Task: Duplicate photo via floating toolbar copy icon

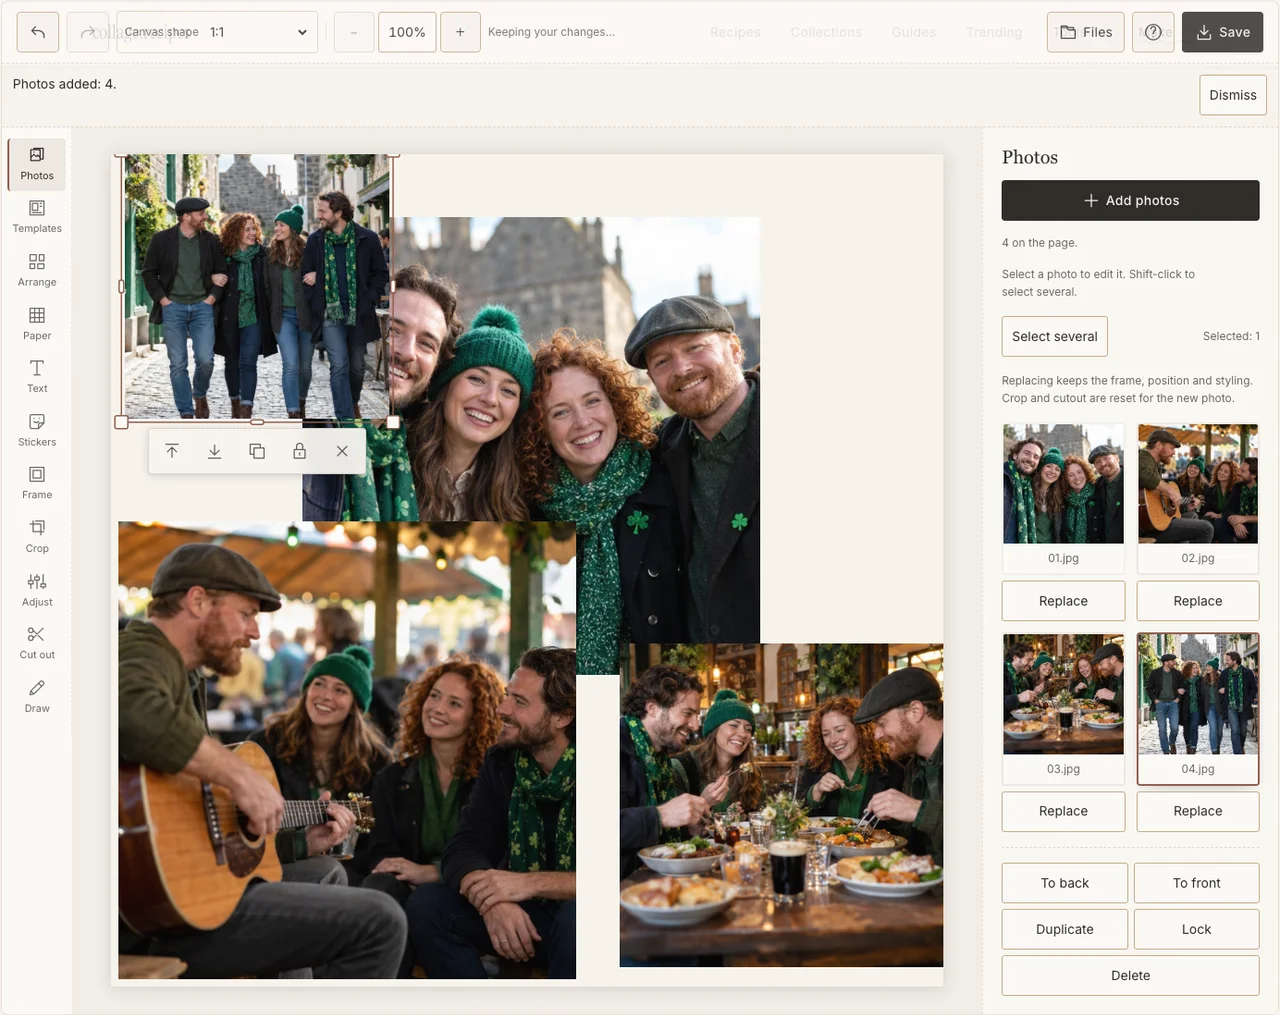Action: [x=257, y=451]
